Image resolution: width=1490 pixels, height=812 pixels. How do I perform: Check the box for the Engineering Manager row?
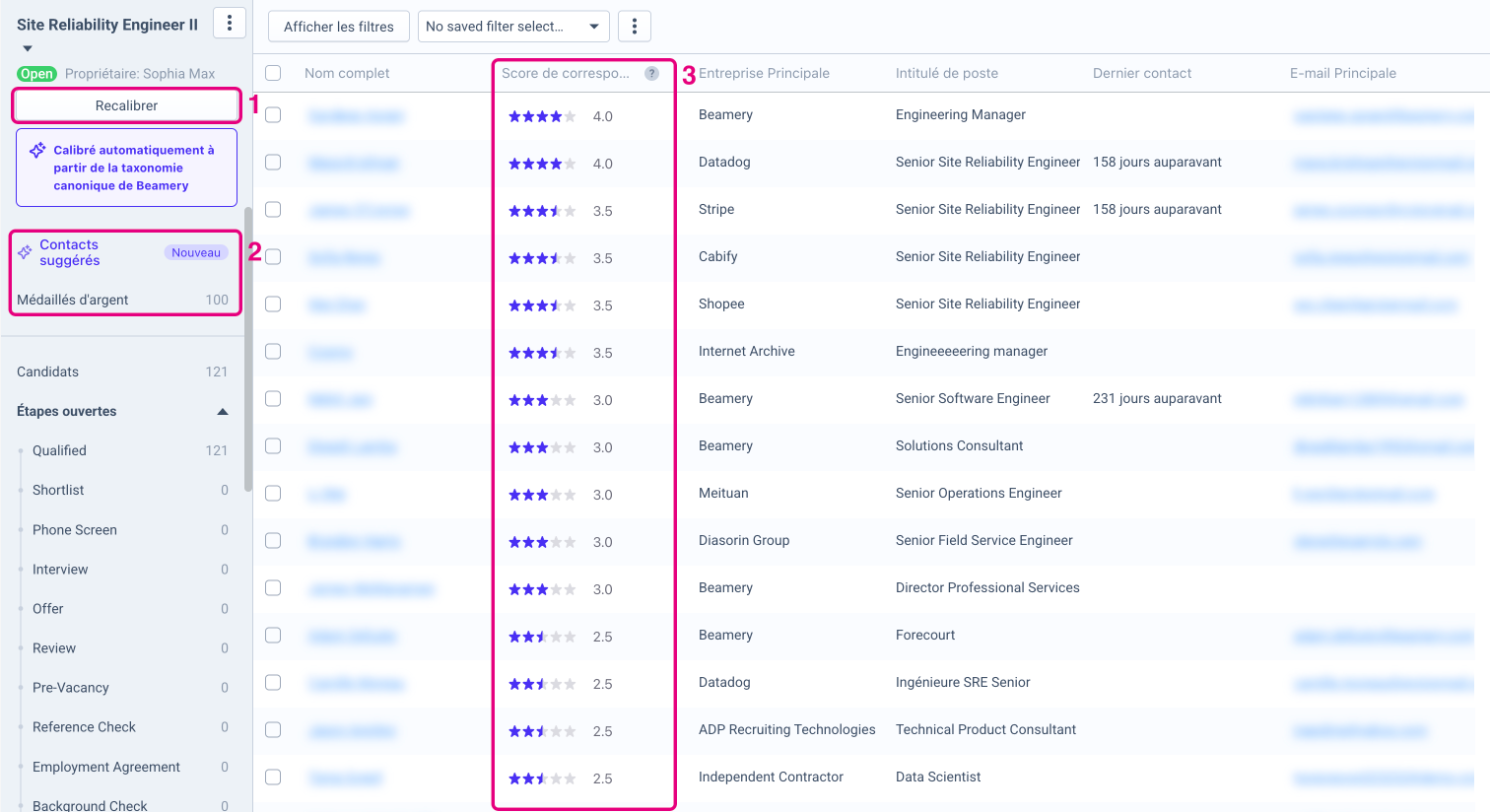click(x=273, y=115)
